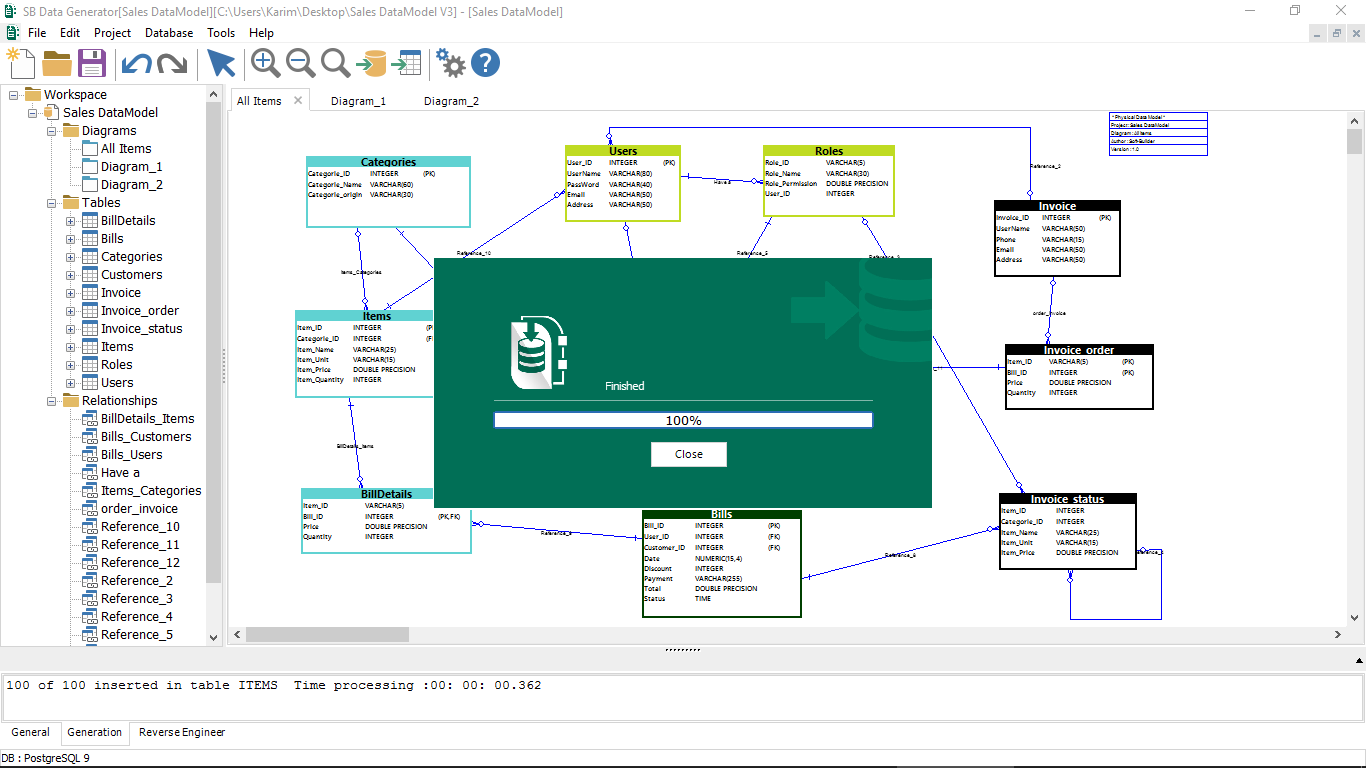
Task: Expand the Categories table node
Action: click(x=71, y=257)
